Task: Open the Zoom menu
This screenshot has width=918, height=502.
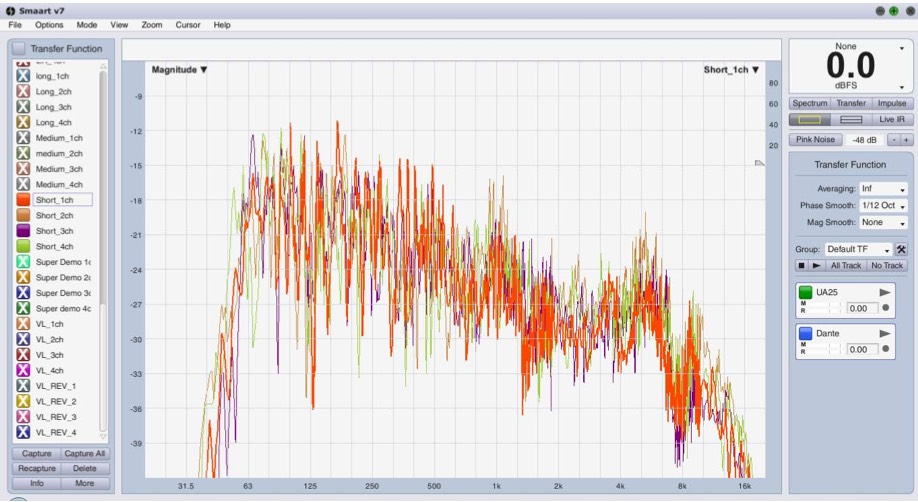Action: coord(152,25)
